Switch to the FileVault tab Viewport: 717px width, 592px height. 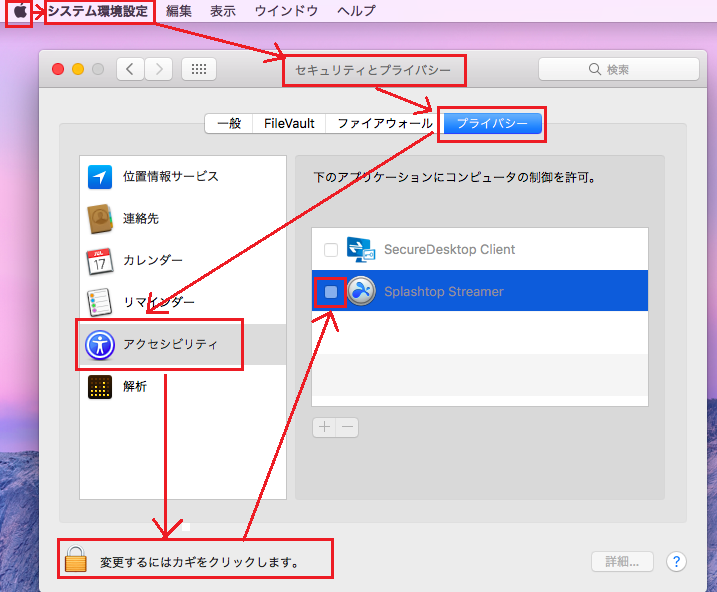click(x=289, y=123)
